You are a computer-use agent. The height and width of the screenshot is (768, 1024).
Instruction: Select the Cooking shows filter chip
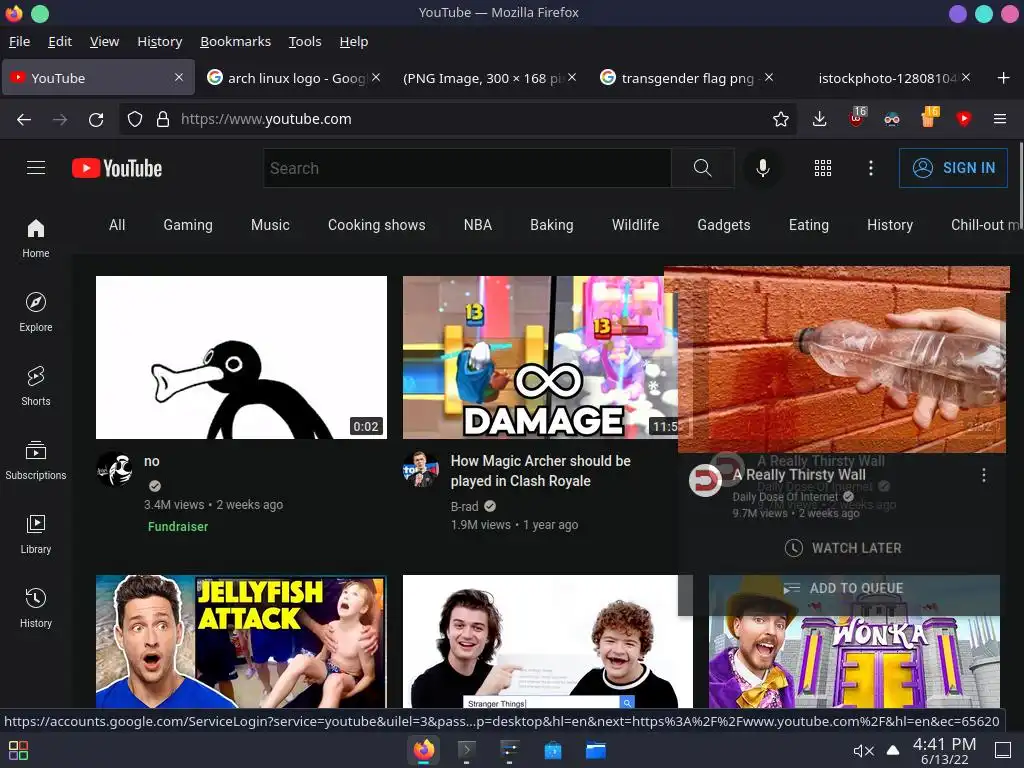[x=377, y=225]
